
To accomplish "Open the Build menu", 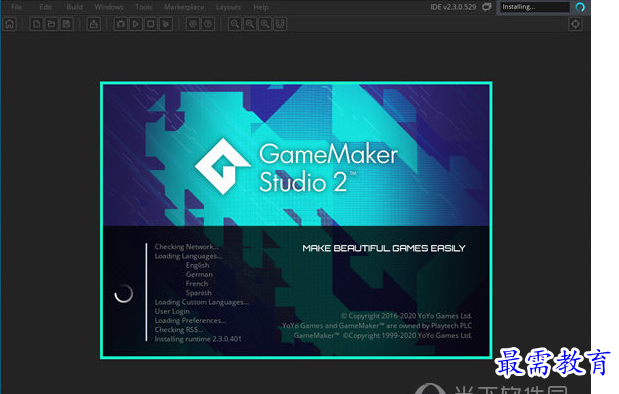I will (75, 7).
